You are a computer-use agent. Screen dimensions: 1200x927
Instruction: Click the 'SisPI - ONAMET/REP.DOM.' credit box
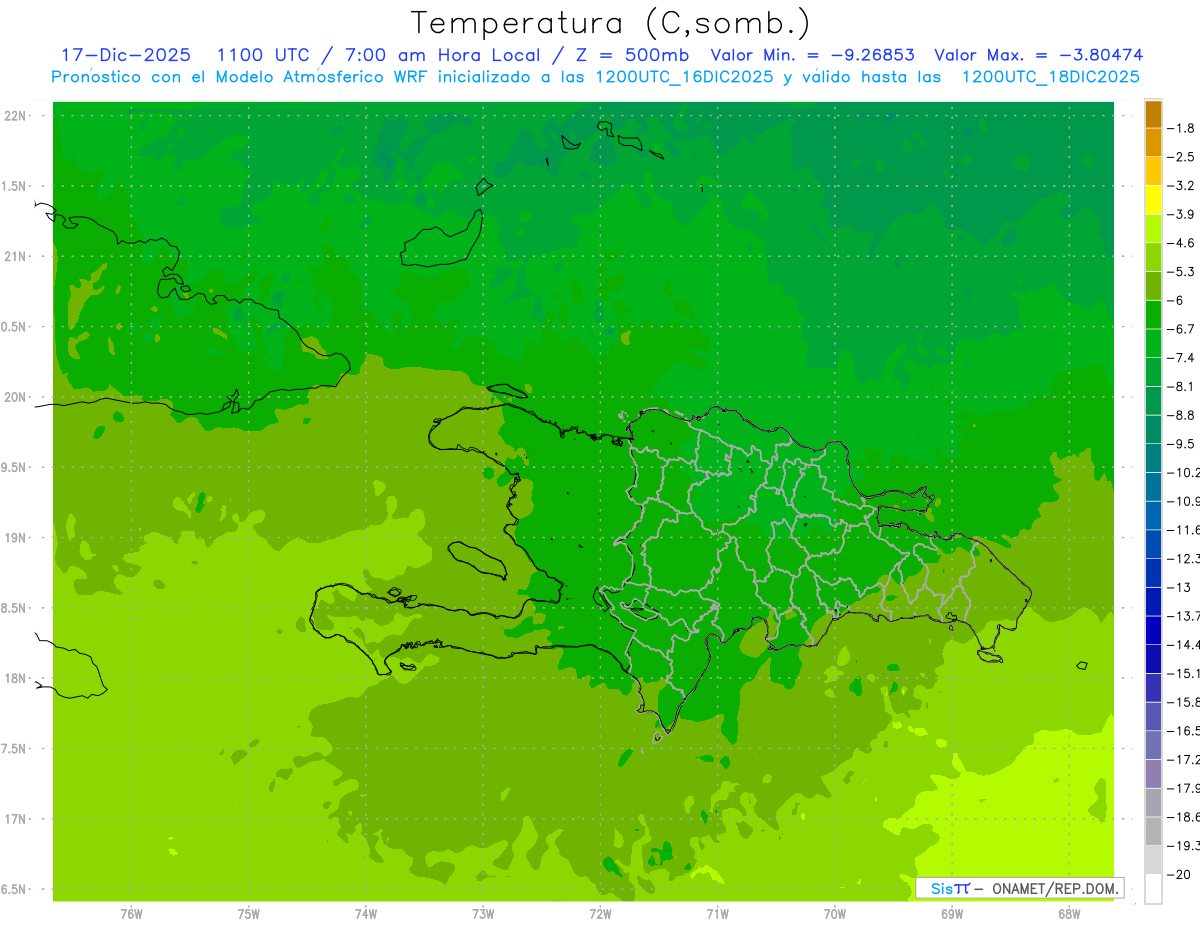(1019, 888)
